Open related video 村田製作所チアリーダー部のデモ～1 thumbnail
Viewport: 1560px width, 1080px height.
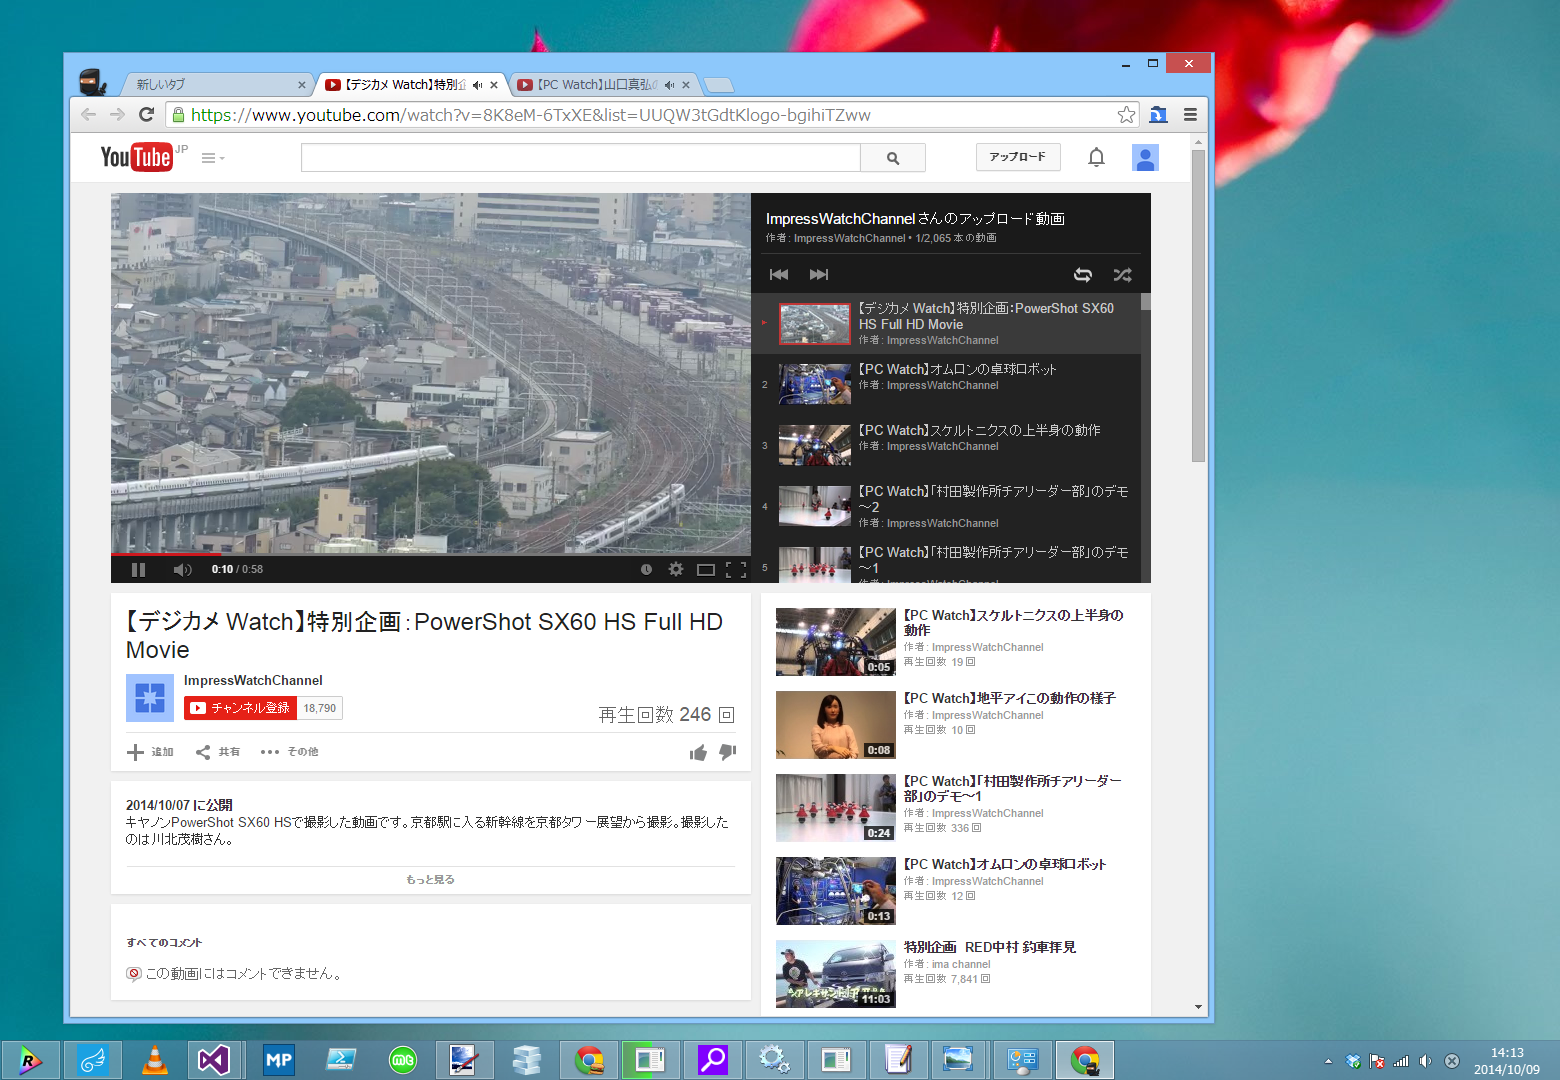tap(836, 808)
